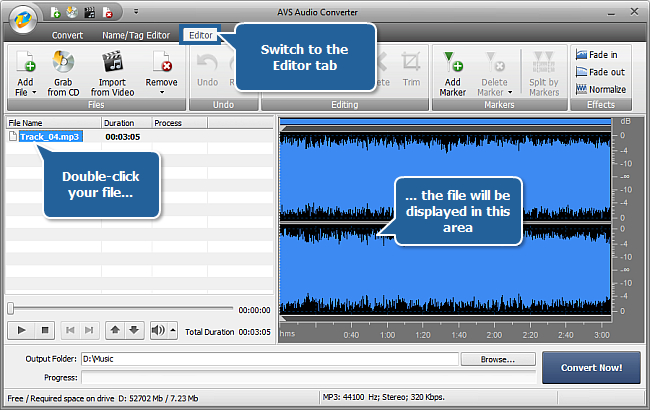Open the Add File dropdown arrow
This screenshot has height=410, width=650.
(34, 92)
